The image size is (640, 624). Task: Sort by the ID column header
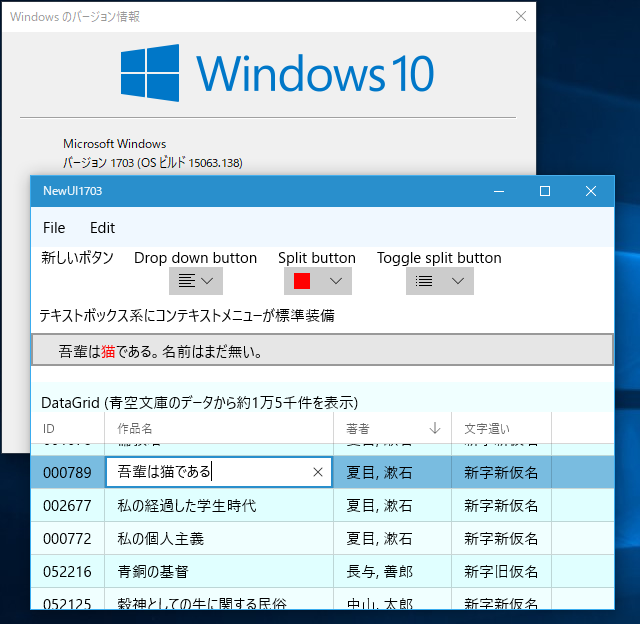68,429
